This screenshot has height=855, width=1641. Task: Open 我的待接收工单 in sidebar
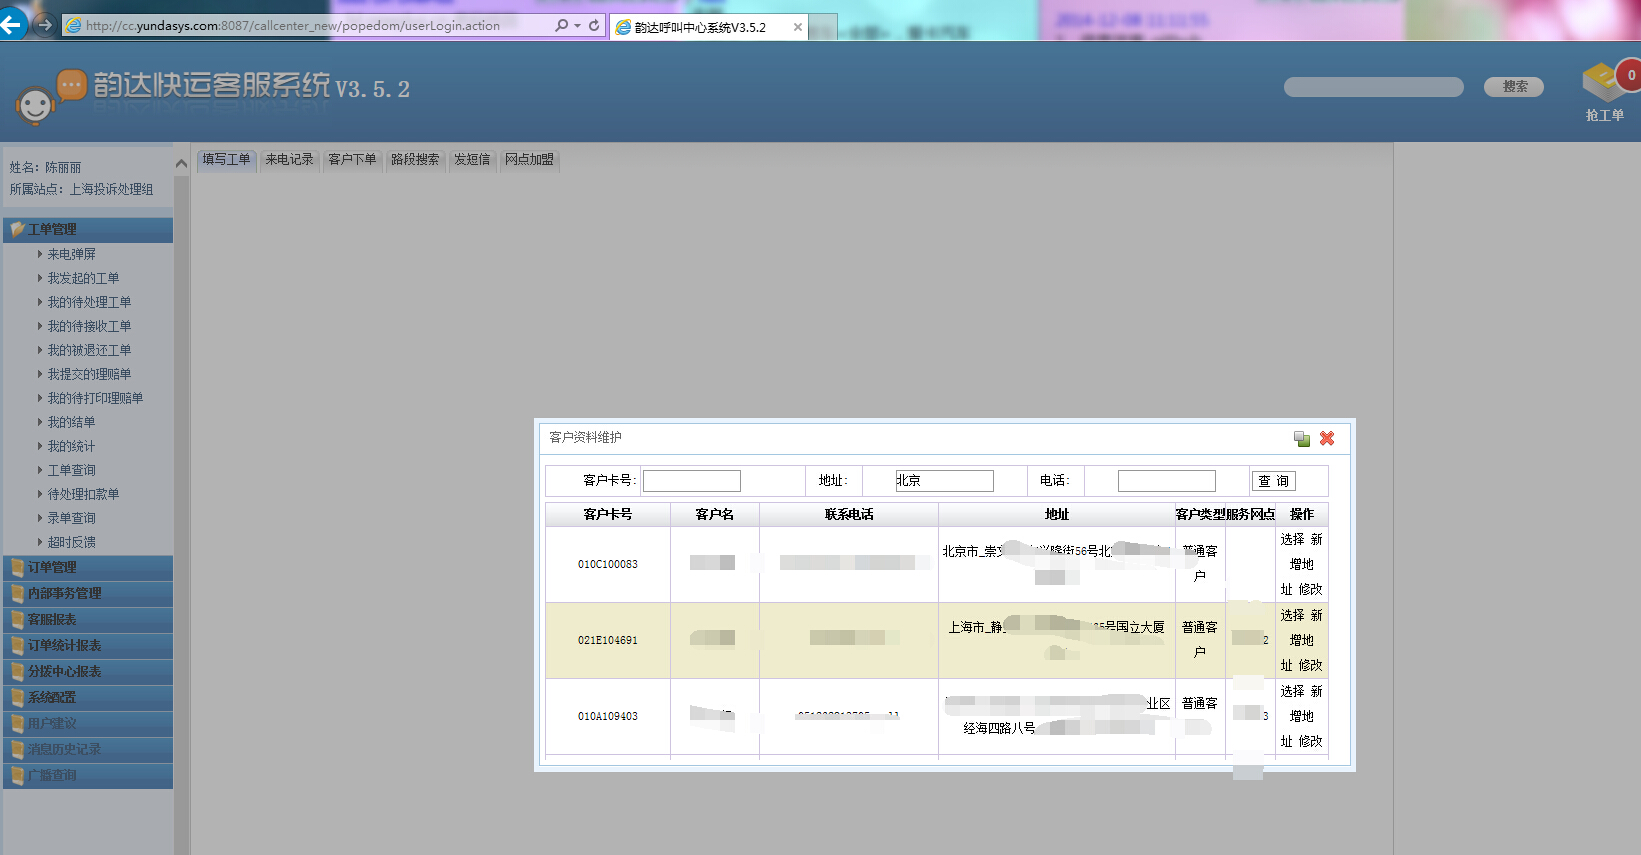click(x=89, y=326)
